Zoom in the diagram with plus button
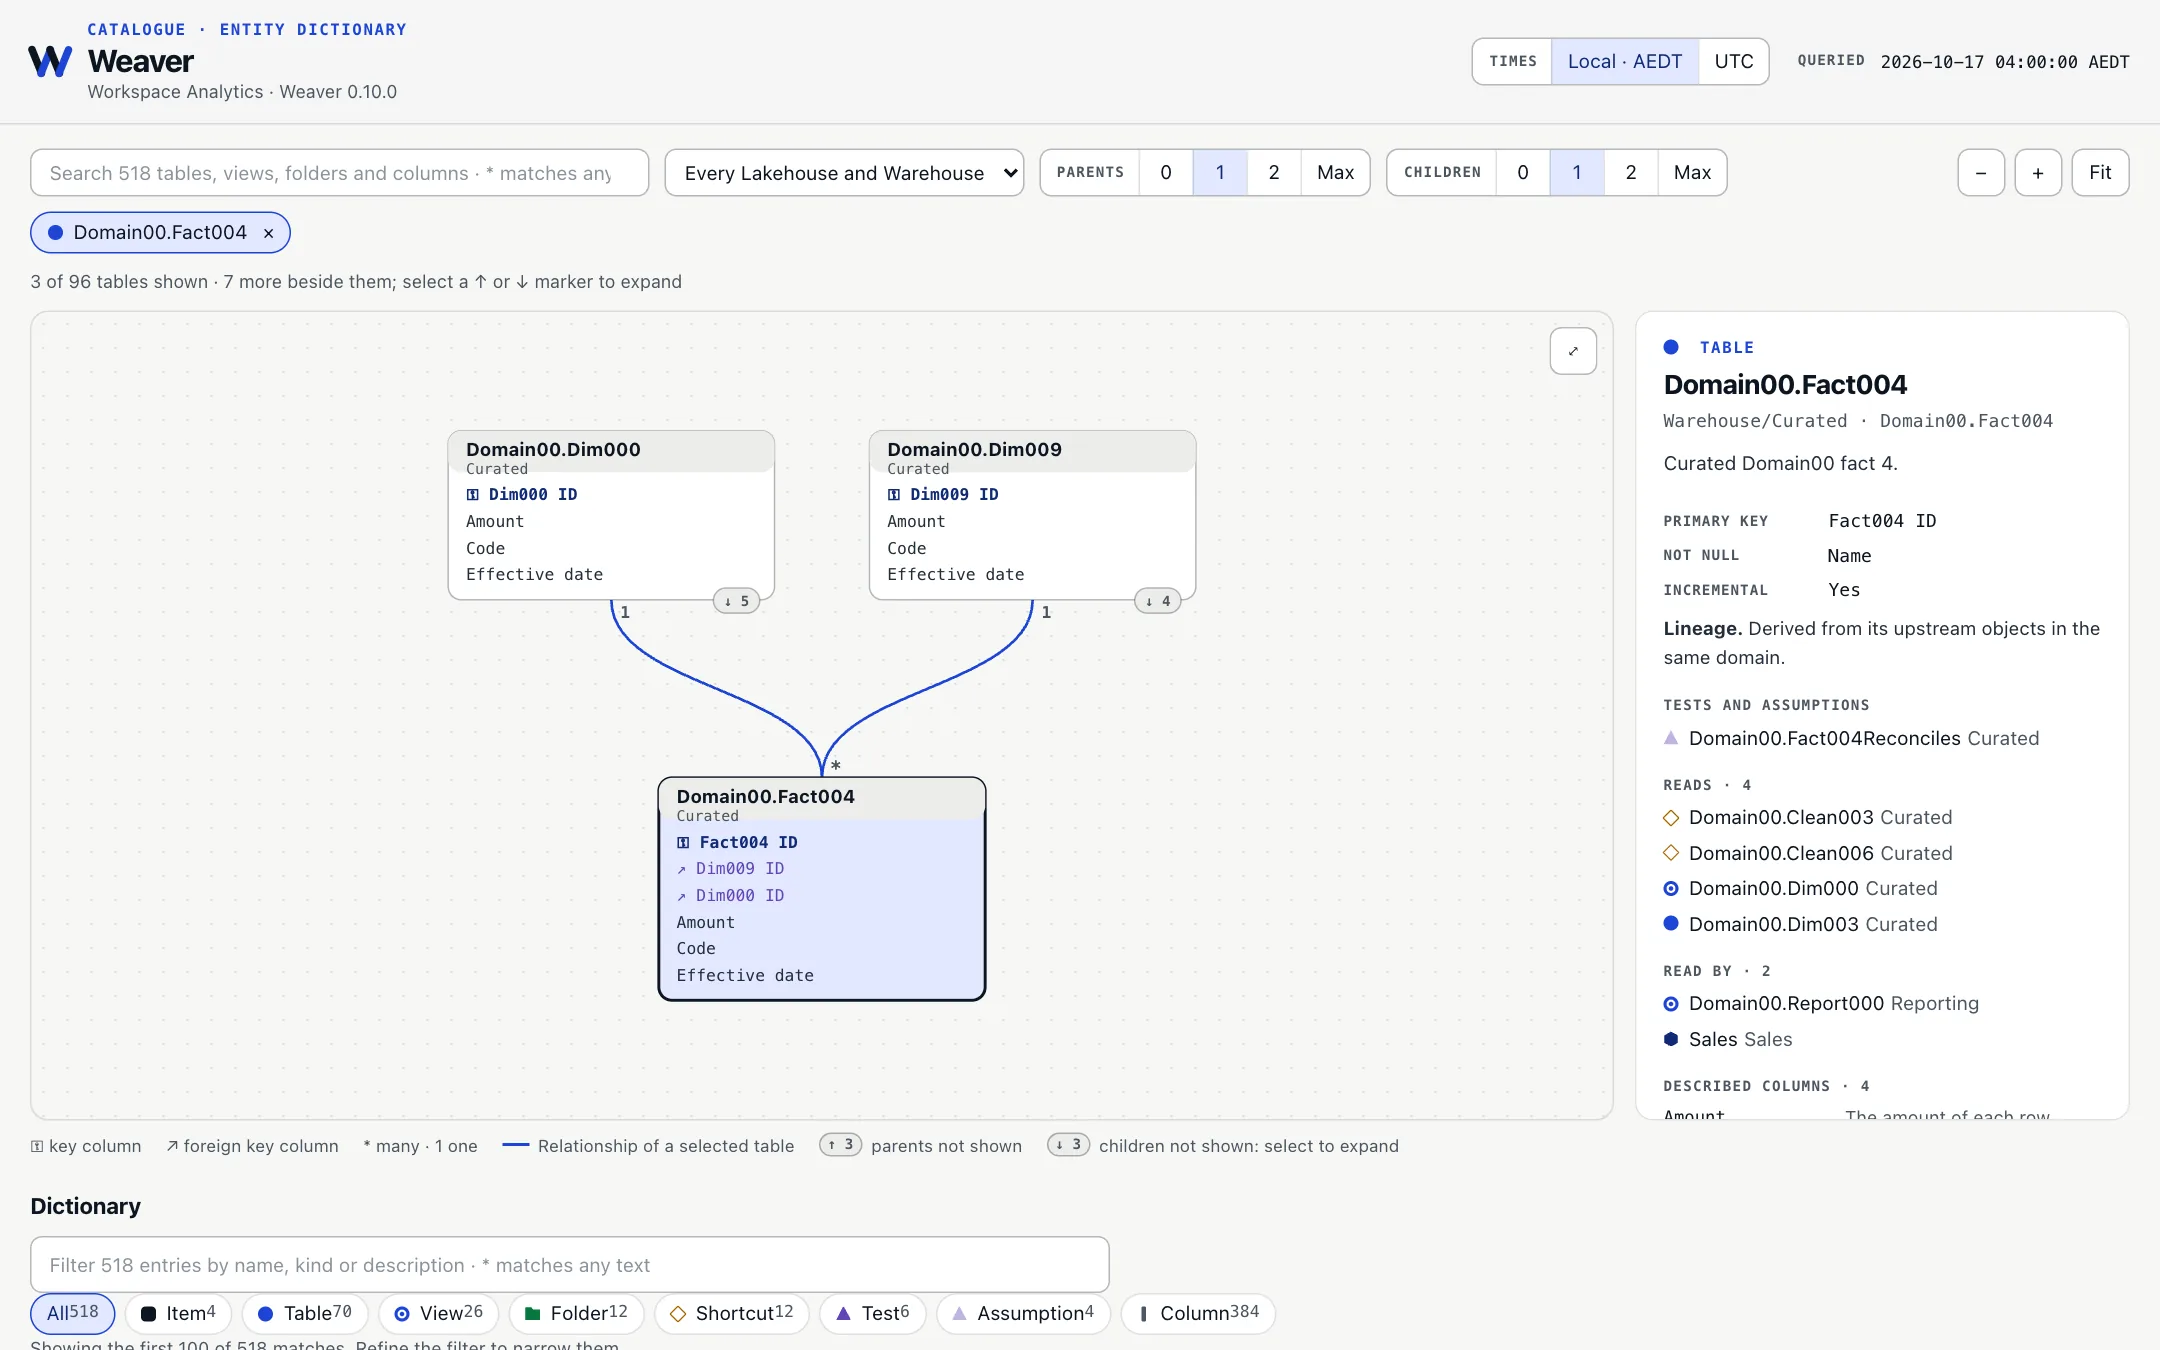Image resolution: width=2160 pixels, height=1350 pixels. point(2038,173)
